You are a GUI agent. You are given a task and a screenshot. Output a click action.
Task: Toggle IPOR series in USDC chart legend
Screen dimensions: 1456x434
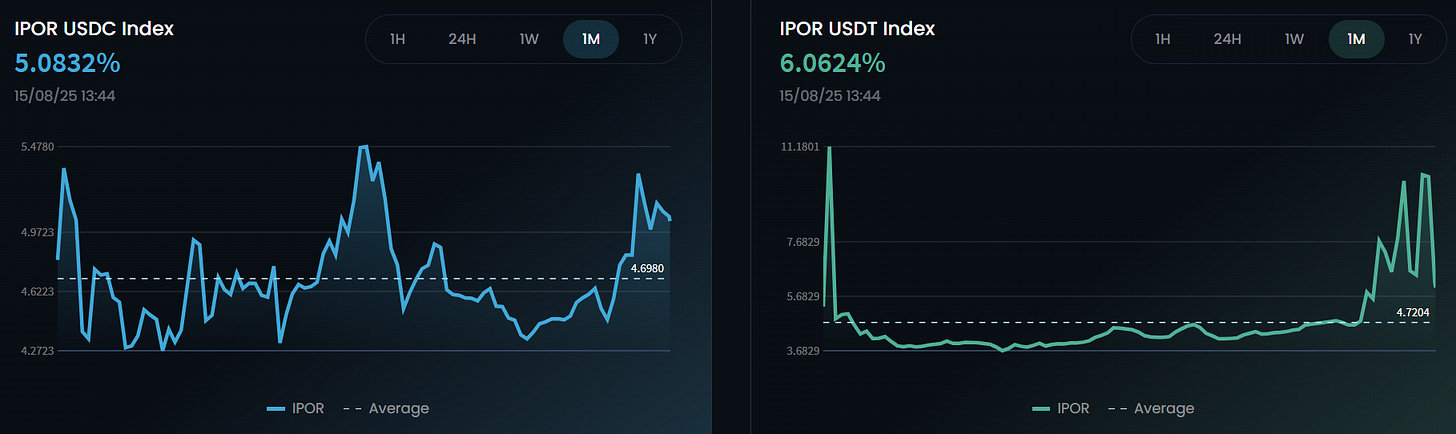pos(296,408)
